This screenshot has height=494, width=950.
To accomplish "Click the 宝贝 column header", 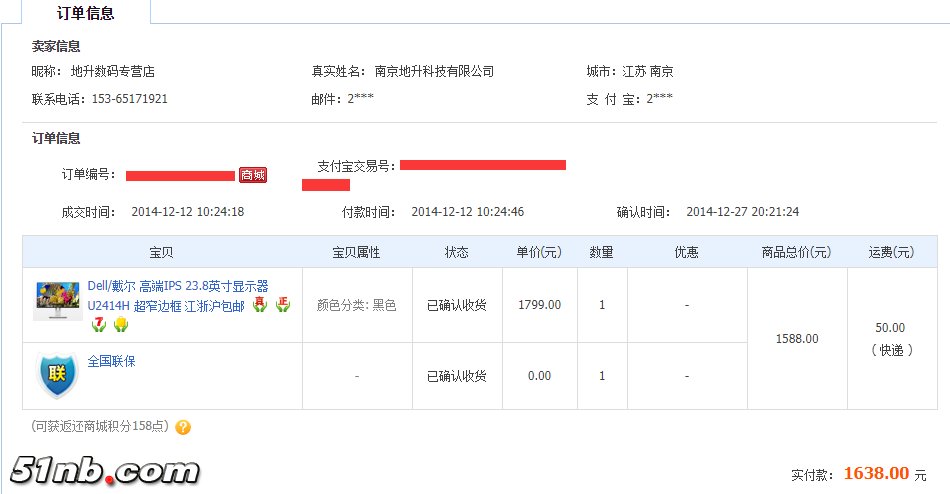I will pyautogui.click(x=161, y=252).
